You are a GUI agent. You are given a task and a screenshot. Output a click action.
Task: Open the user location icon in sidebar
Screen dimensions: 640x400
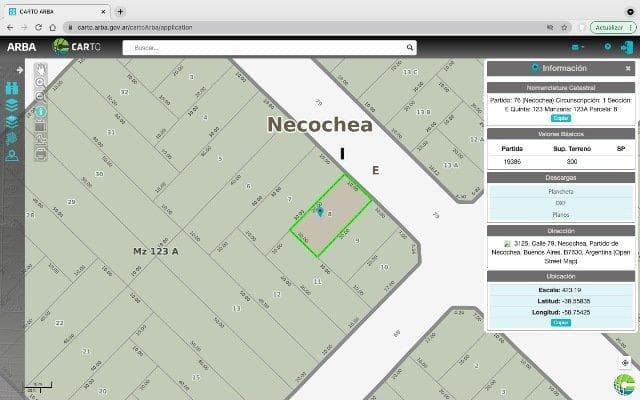pyautogui.click(x=13, y=155)
